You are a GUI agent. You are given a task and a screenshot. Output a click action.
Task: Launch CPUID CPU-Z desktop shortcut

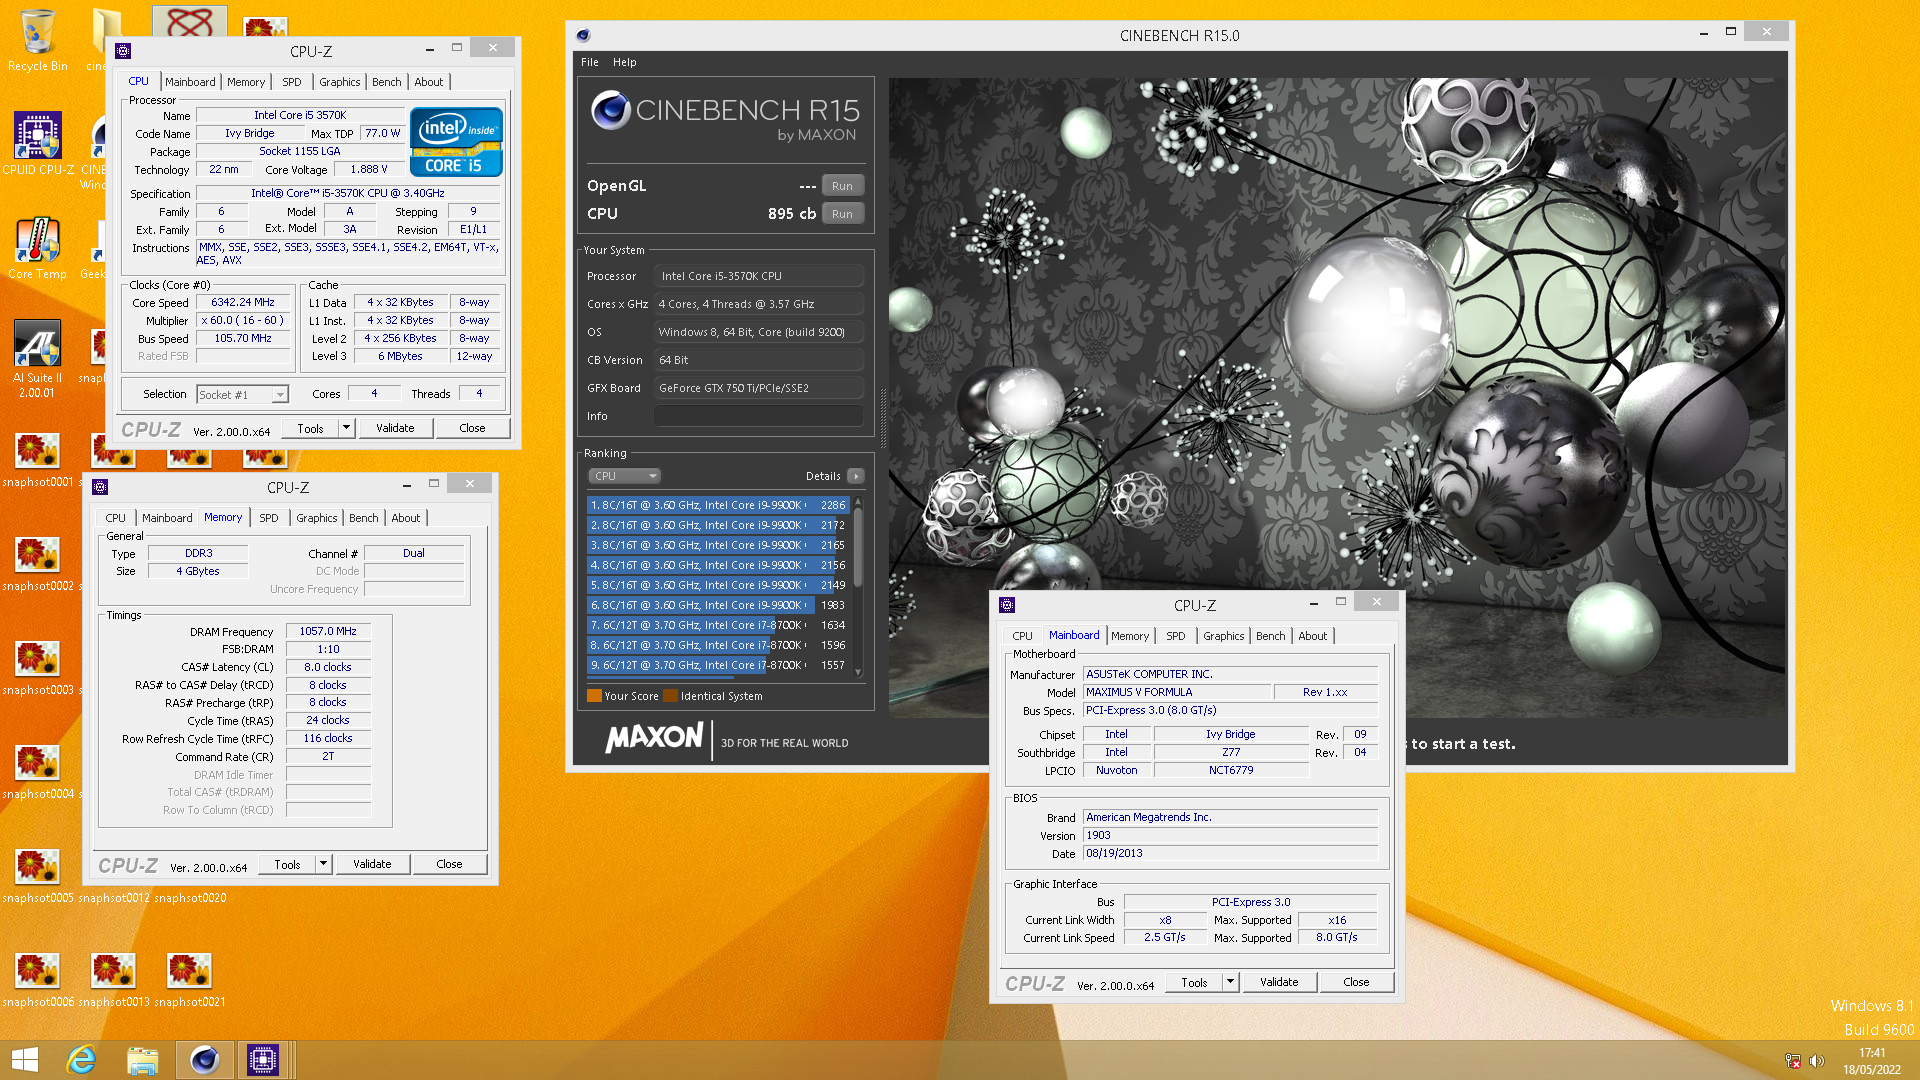pyautogui.click(x=38, y=144)
